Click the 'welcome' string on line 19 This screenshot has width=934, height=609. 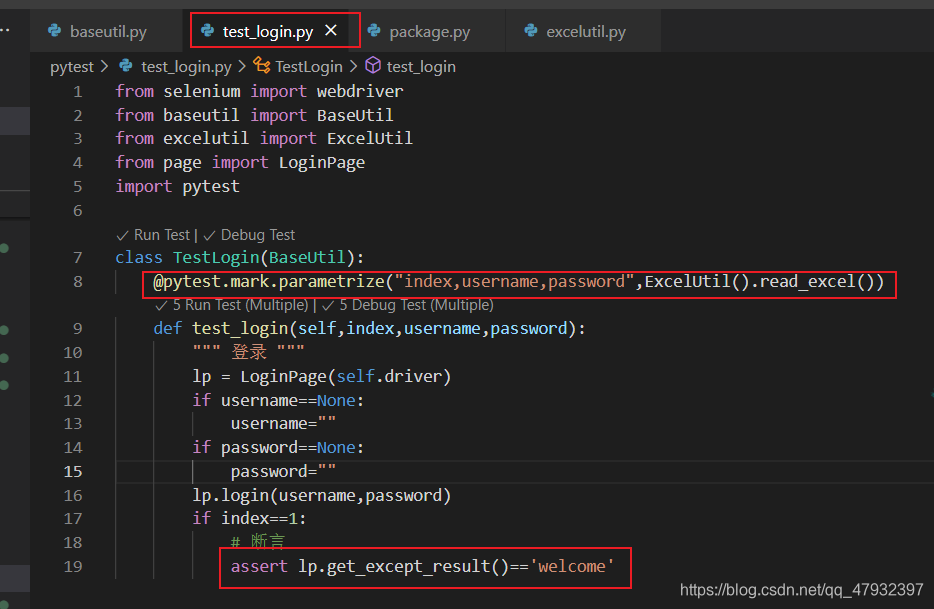pyautogui.click(x=572, y=566)
